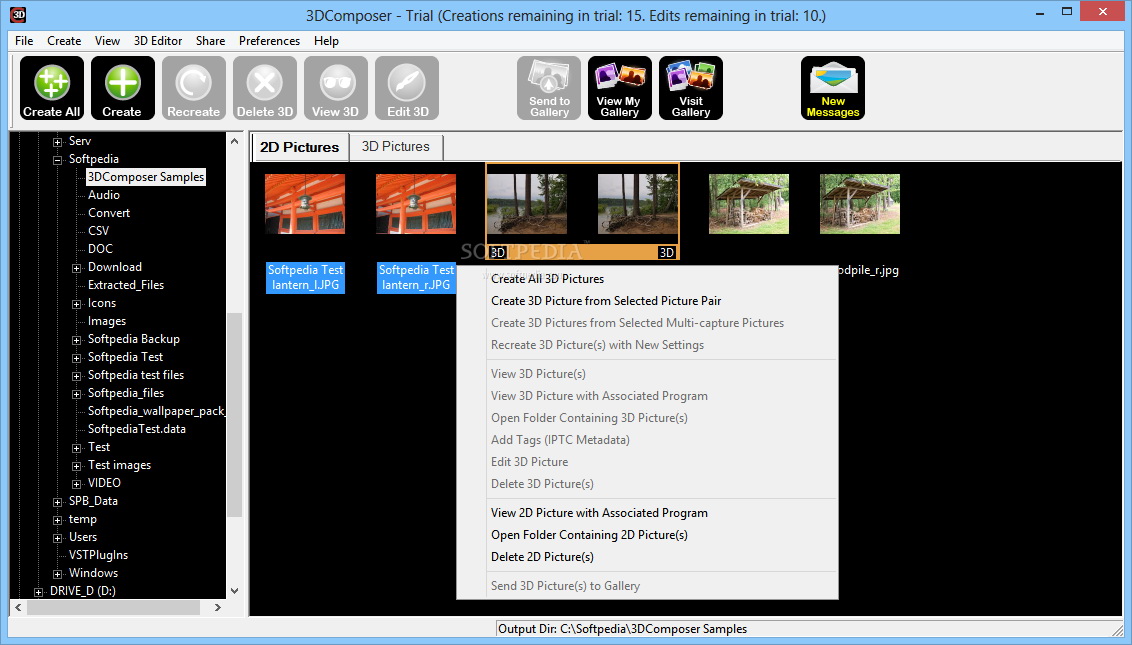
Task: Choose Create 3D Picture from Selected Picture Pair
Action: 606,301
